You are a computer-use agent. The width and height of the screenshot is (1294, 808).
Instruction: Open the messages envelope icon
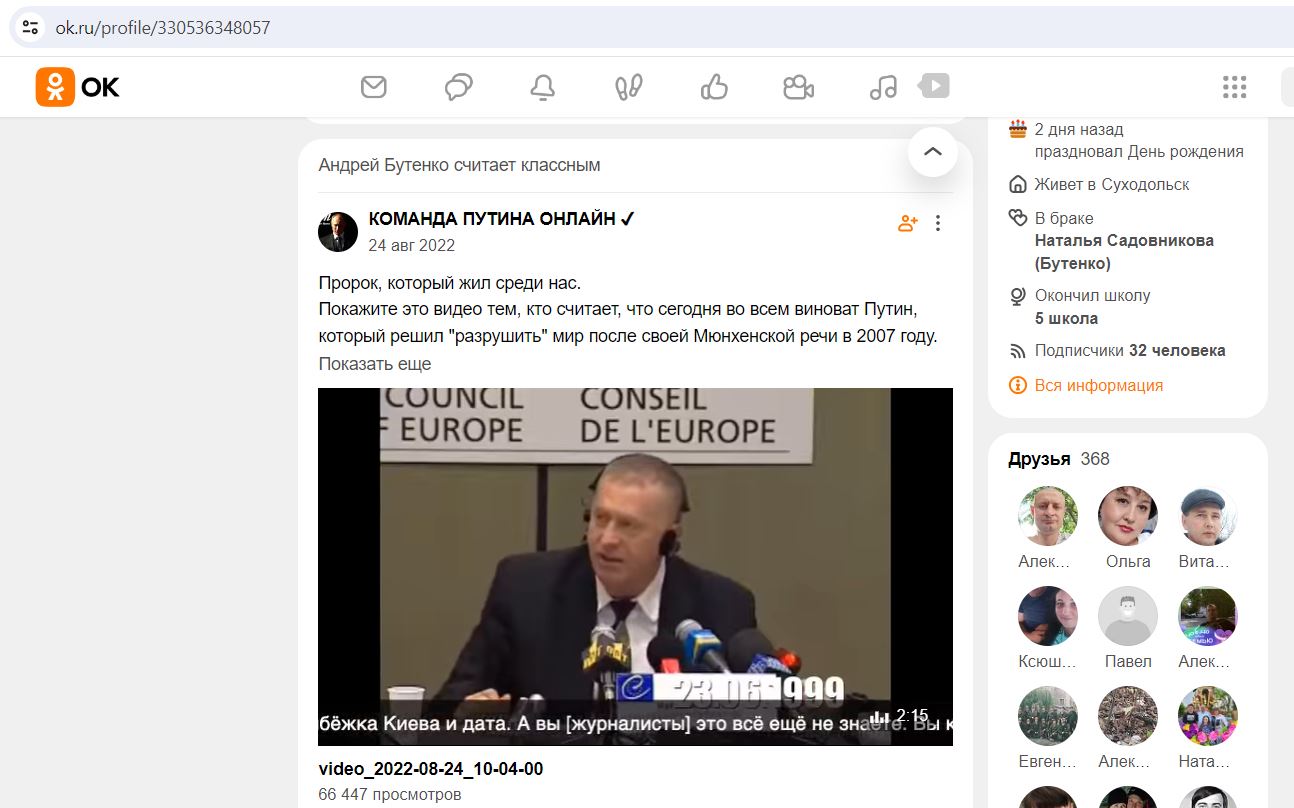click(373, 87)
